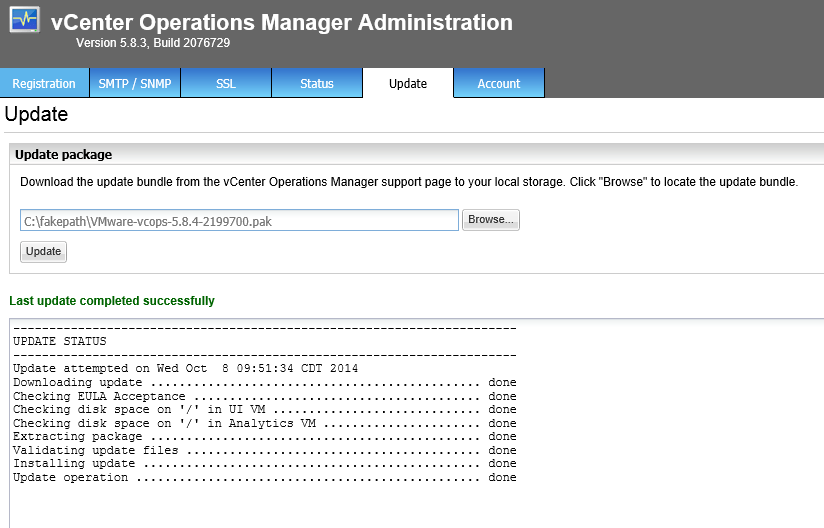Open the Account tab
Screen dimensions: 824x528
pos(499,83)
